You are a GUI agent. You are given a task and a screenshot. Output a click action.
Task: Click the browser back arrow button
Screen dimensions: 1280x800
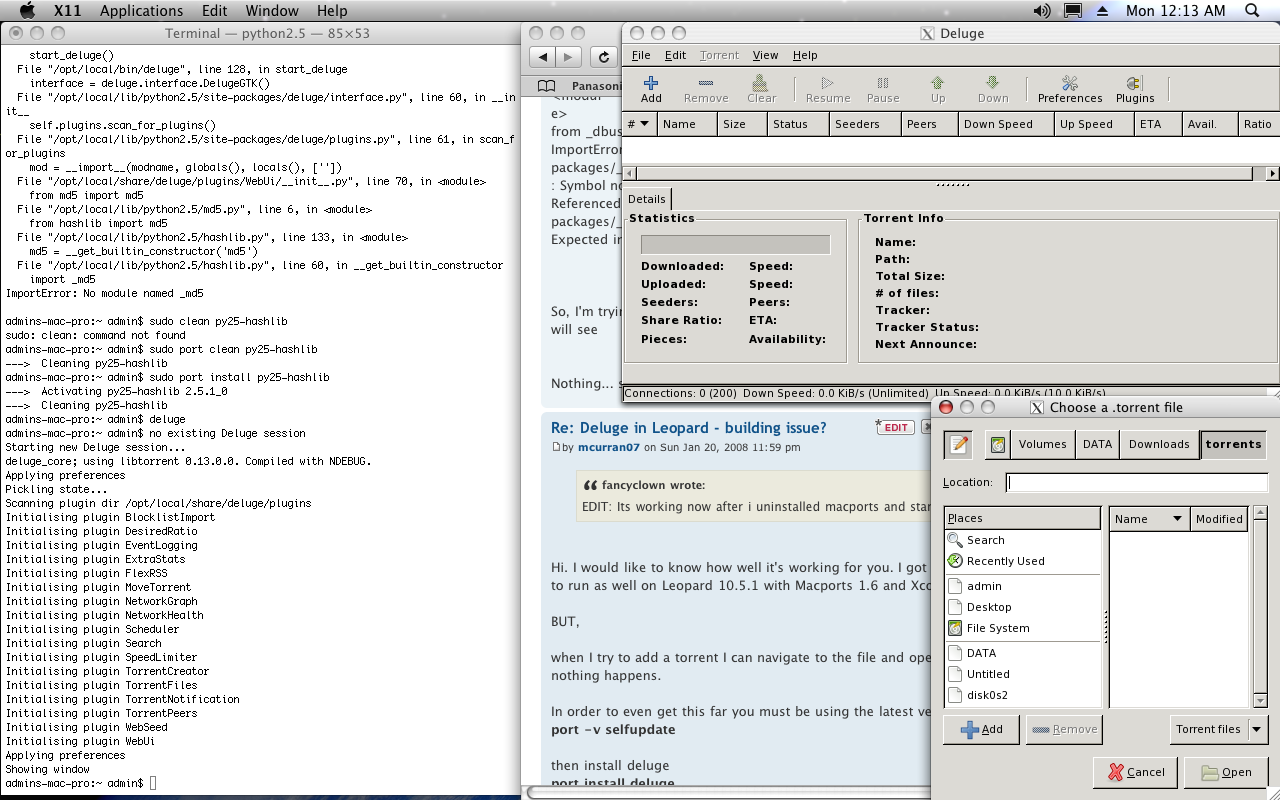541,57
